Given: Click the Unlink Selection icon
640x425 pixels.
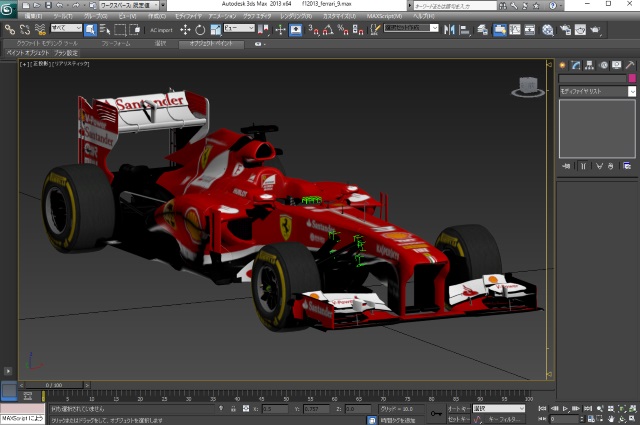Looking at the screenshot, I should pyautogui.click(x=25, y=30).
